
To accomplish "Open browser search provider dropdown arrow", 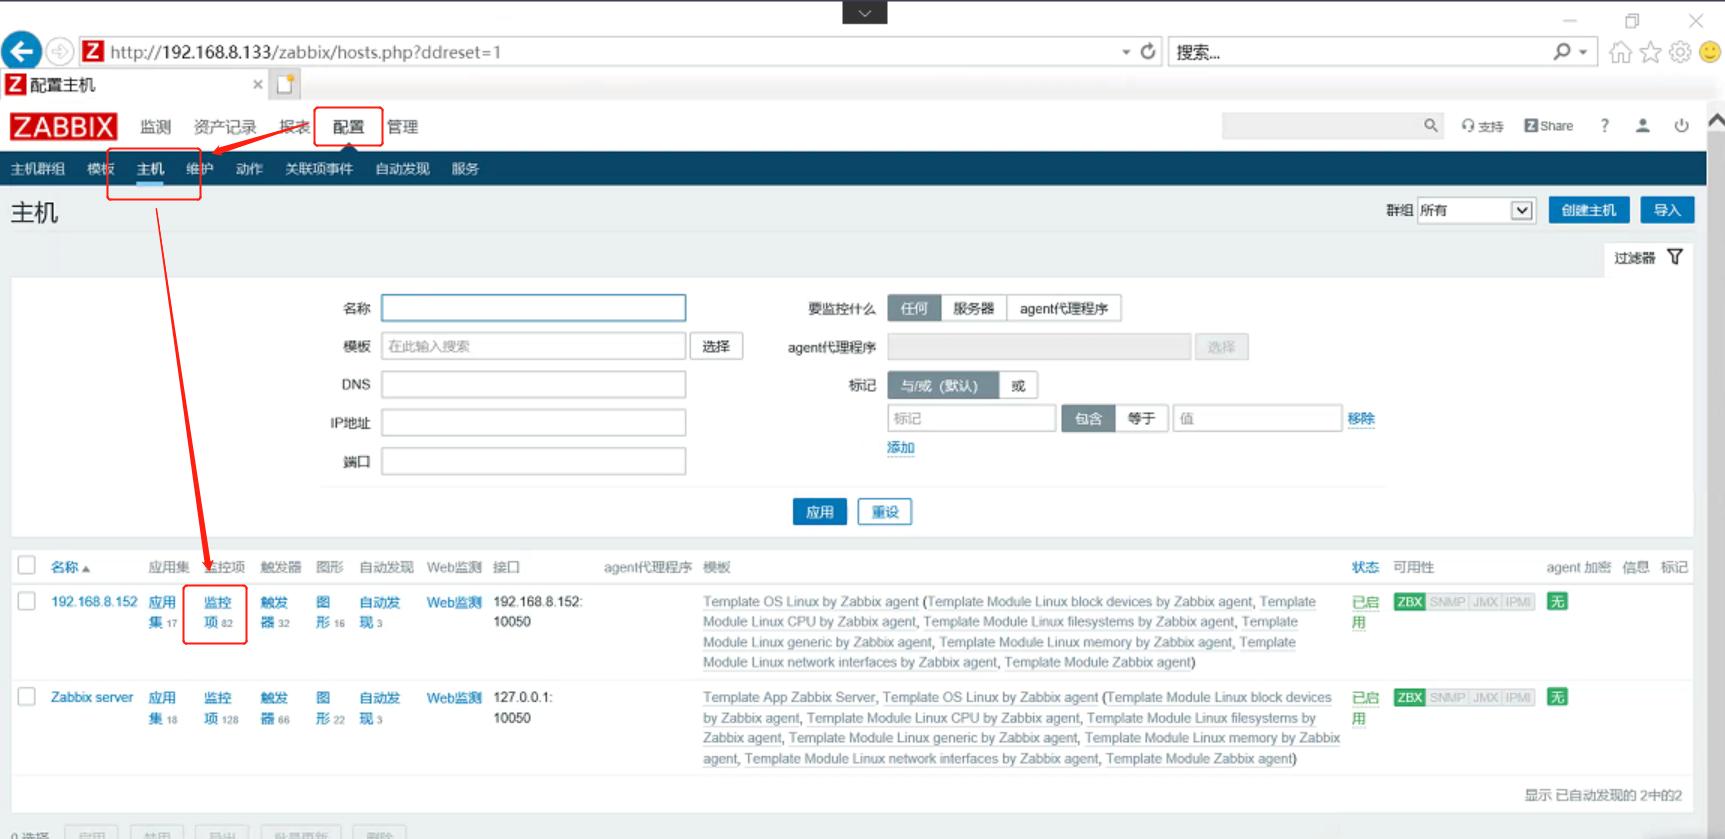I will [x=1583, y=52].
